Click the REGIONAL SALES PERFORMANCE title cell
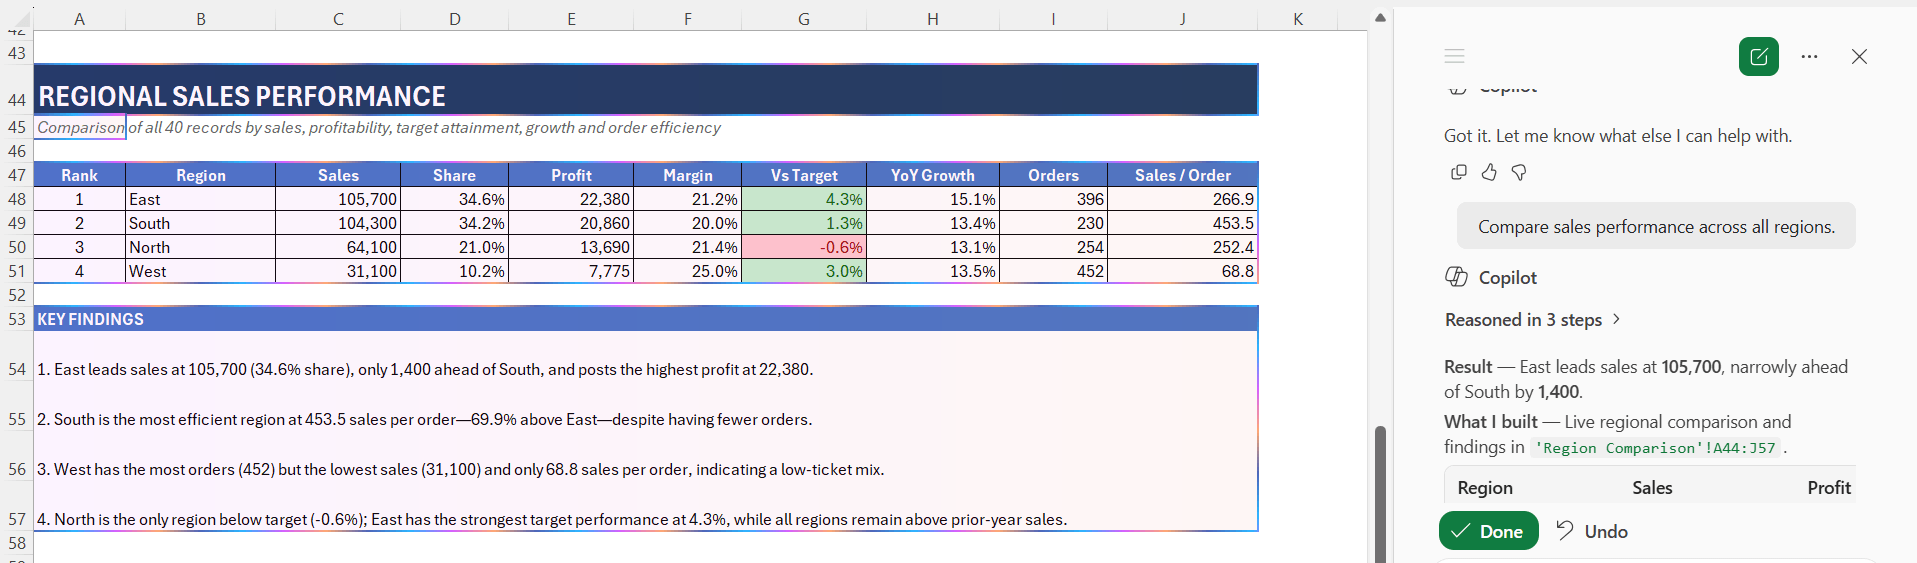This screenshot has height=563, width=1917. (646, 89)
